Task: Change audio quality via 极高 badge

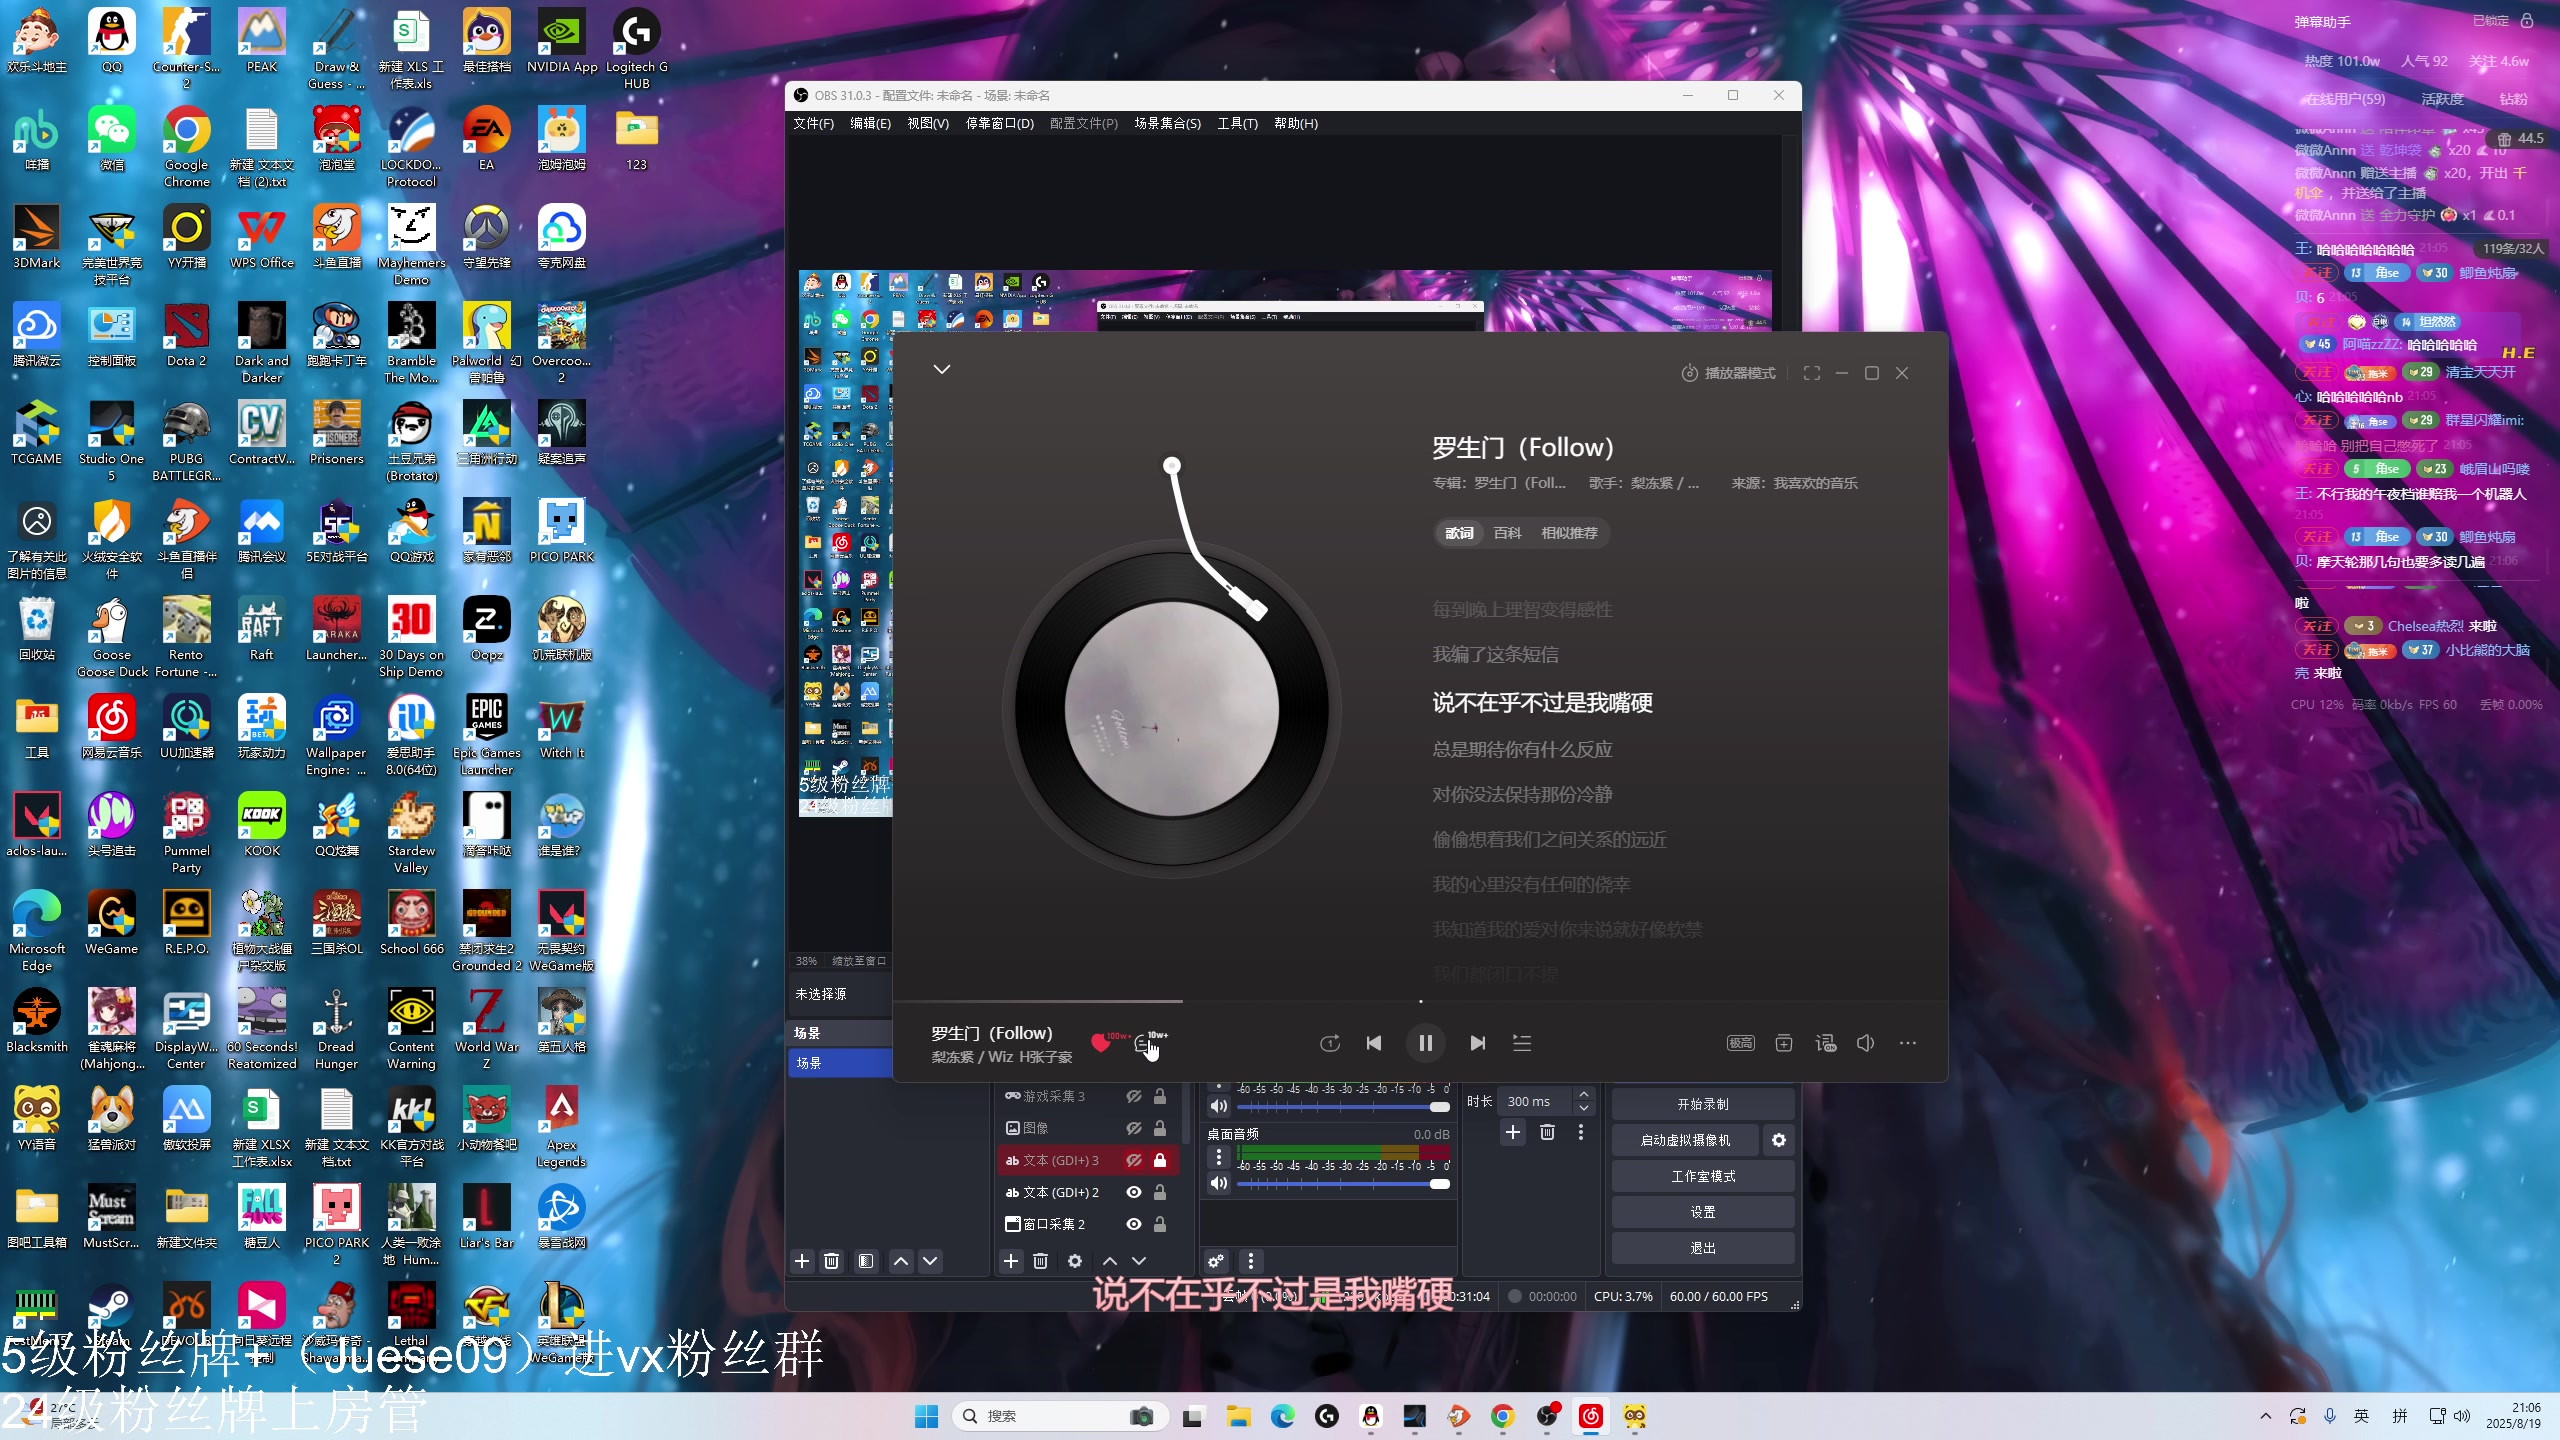Action: (x=1741, y=1043)
